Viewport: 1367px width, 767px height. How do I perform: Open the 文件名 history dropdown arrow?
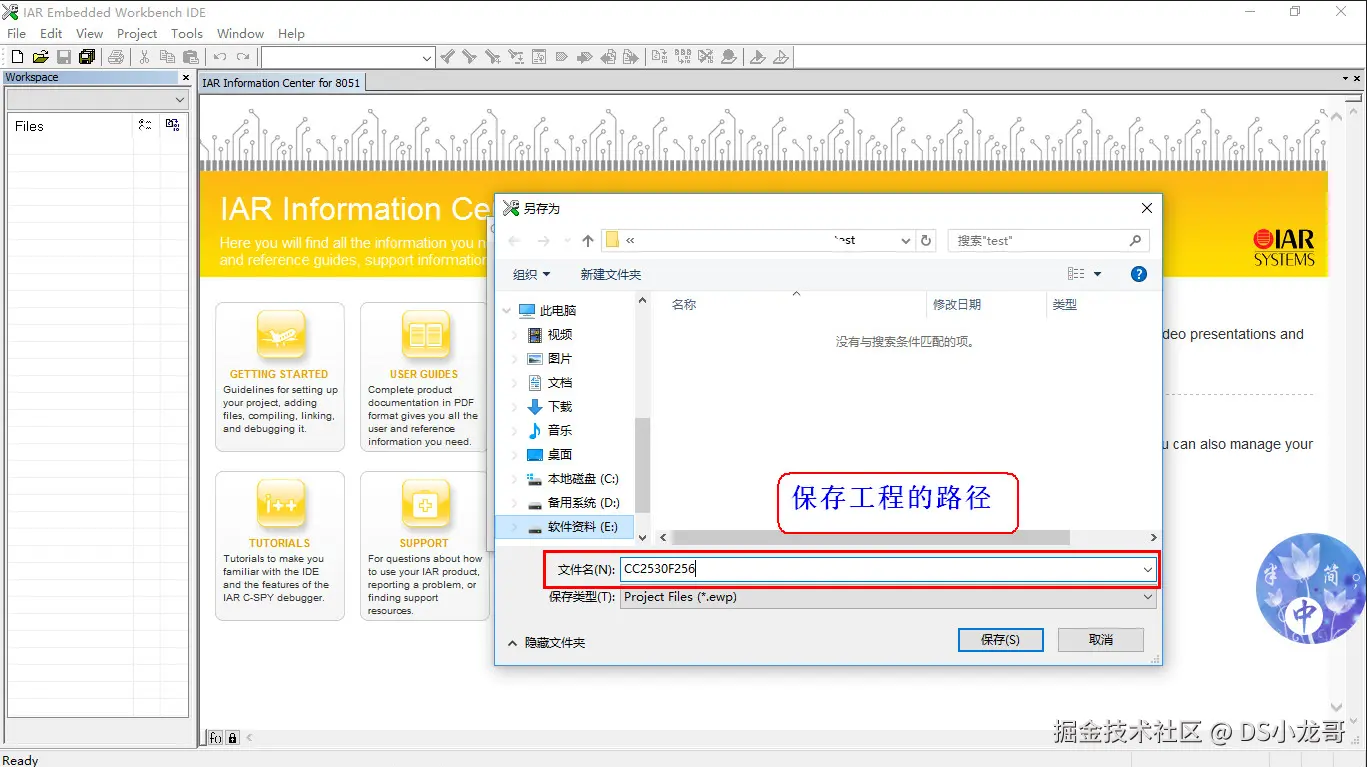1147,569
